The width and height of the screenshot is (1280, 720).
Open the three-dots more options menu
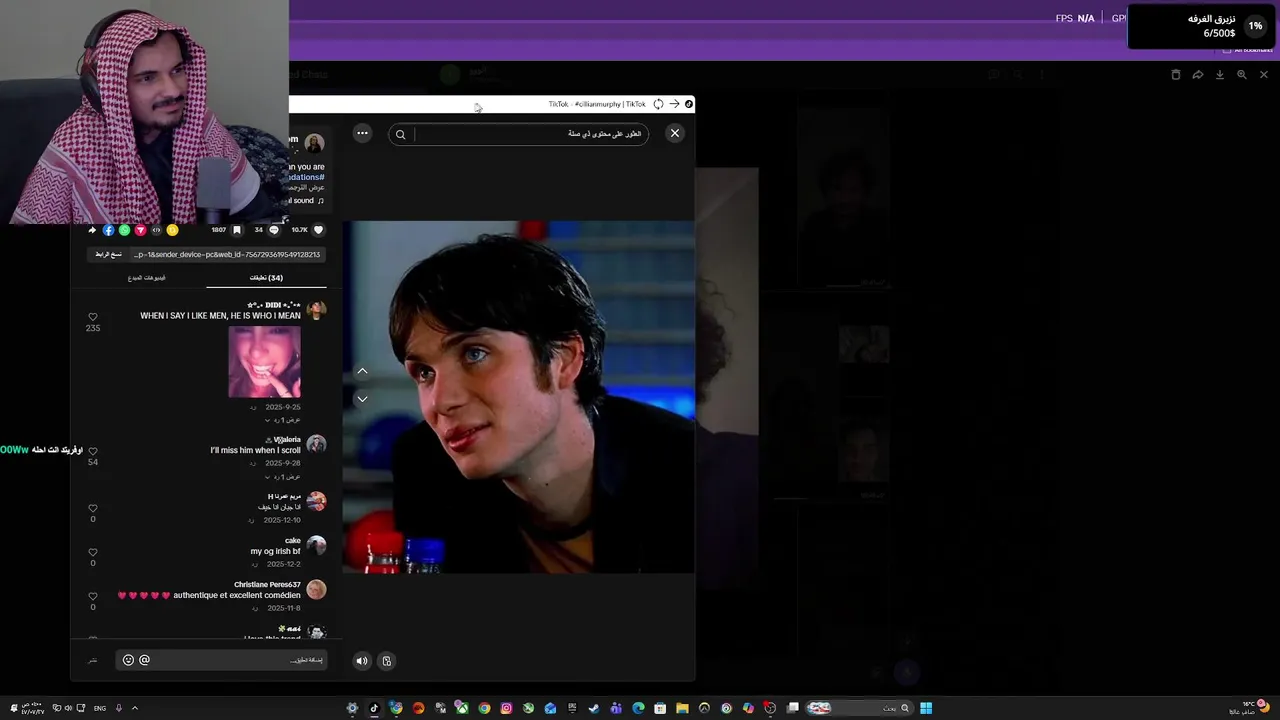(x=362, y=133)
